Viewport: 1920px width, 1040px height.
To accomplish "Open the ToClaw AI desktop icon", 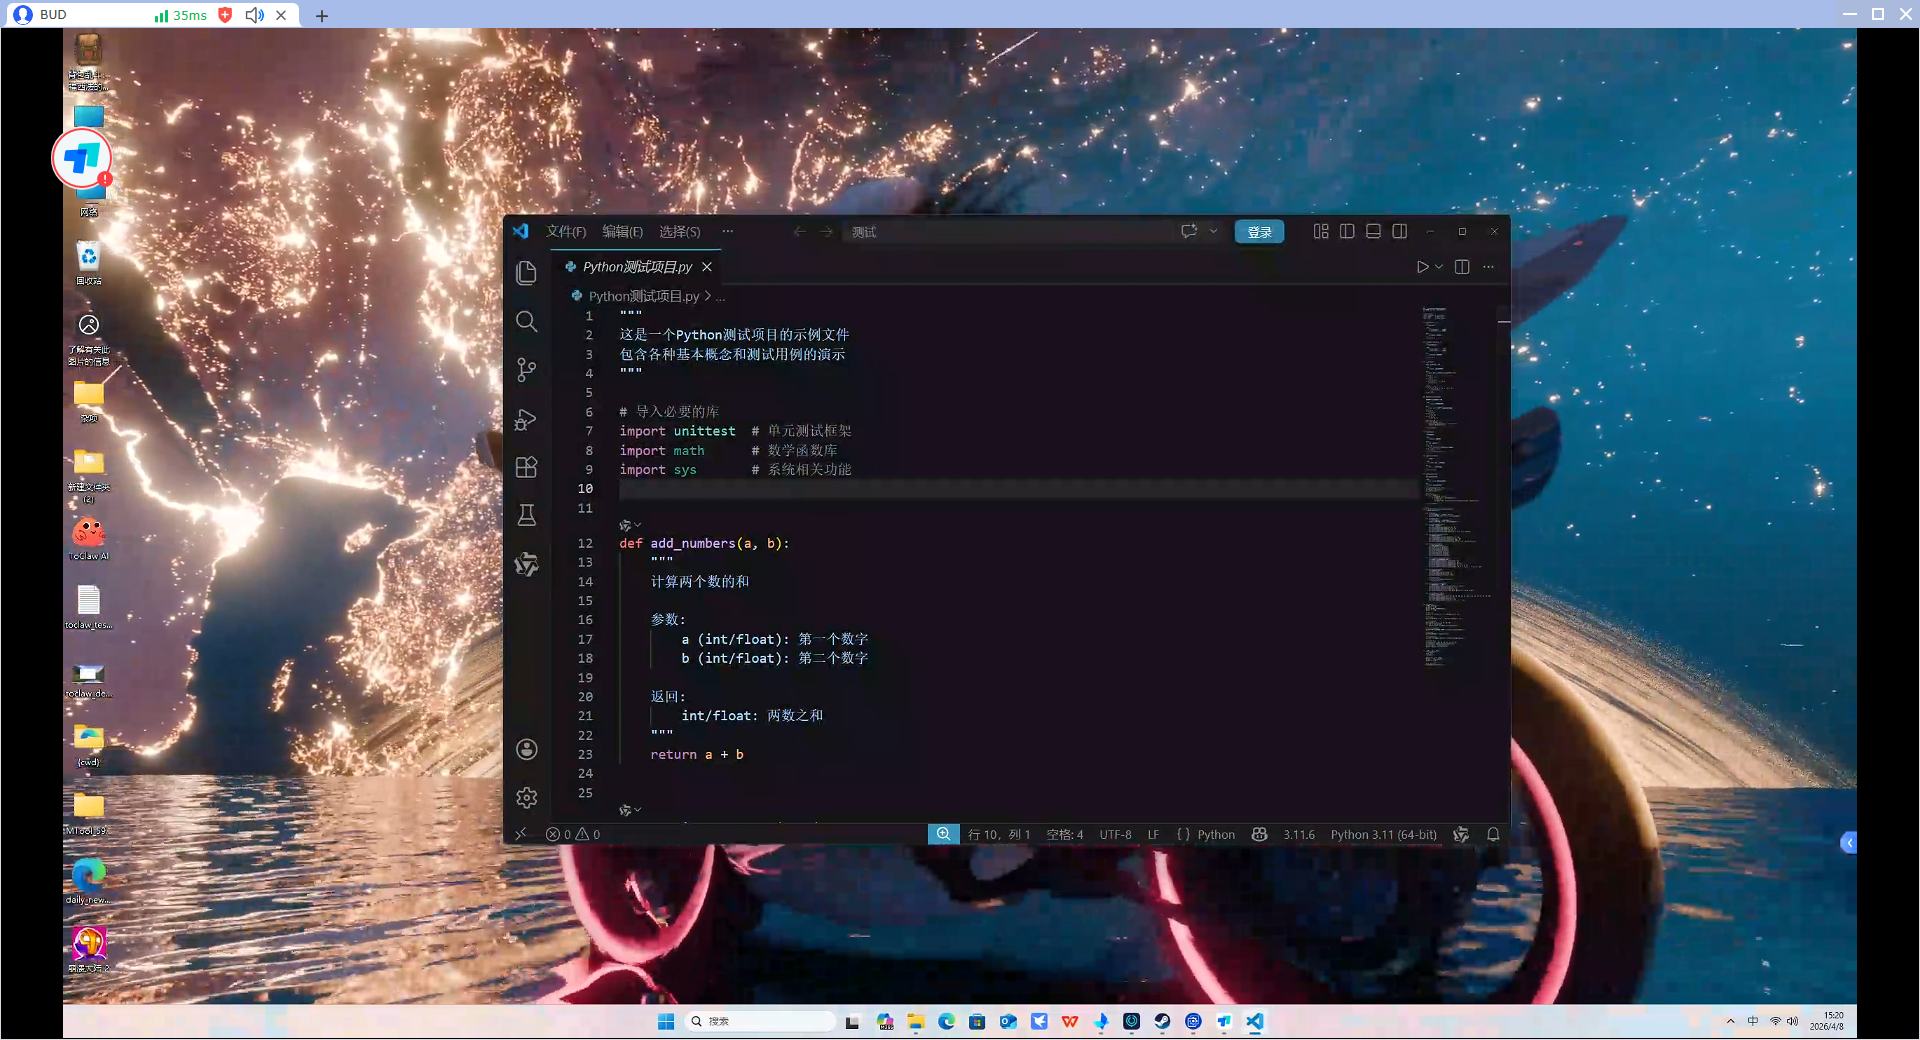I will click(89, 537).
